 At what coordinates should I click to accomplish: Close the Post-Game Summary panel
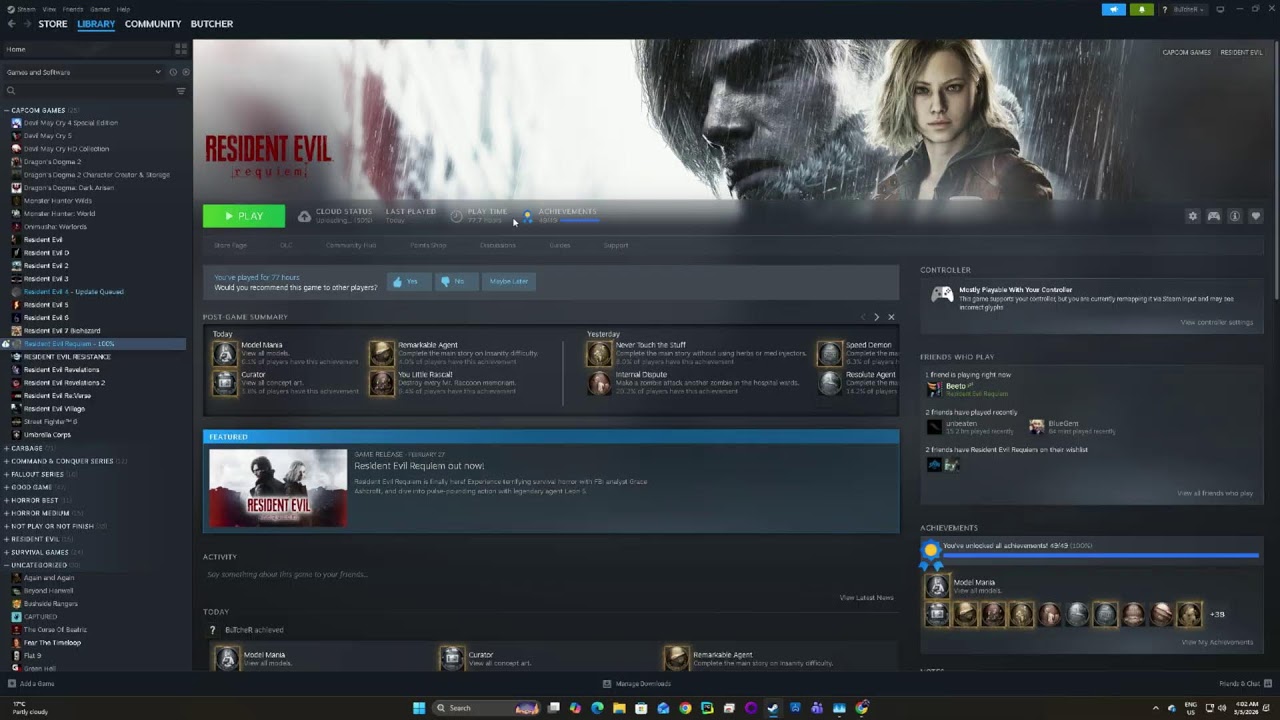(x=891, y=317)
